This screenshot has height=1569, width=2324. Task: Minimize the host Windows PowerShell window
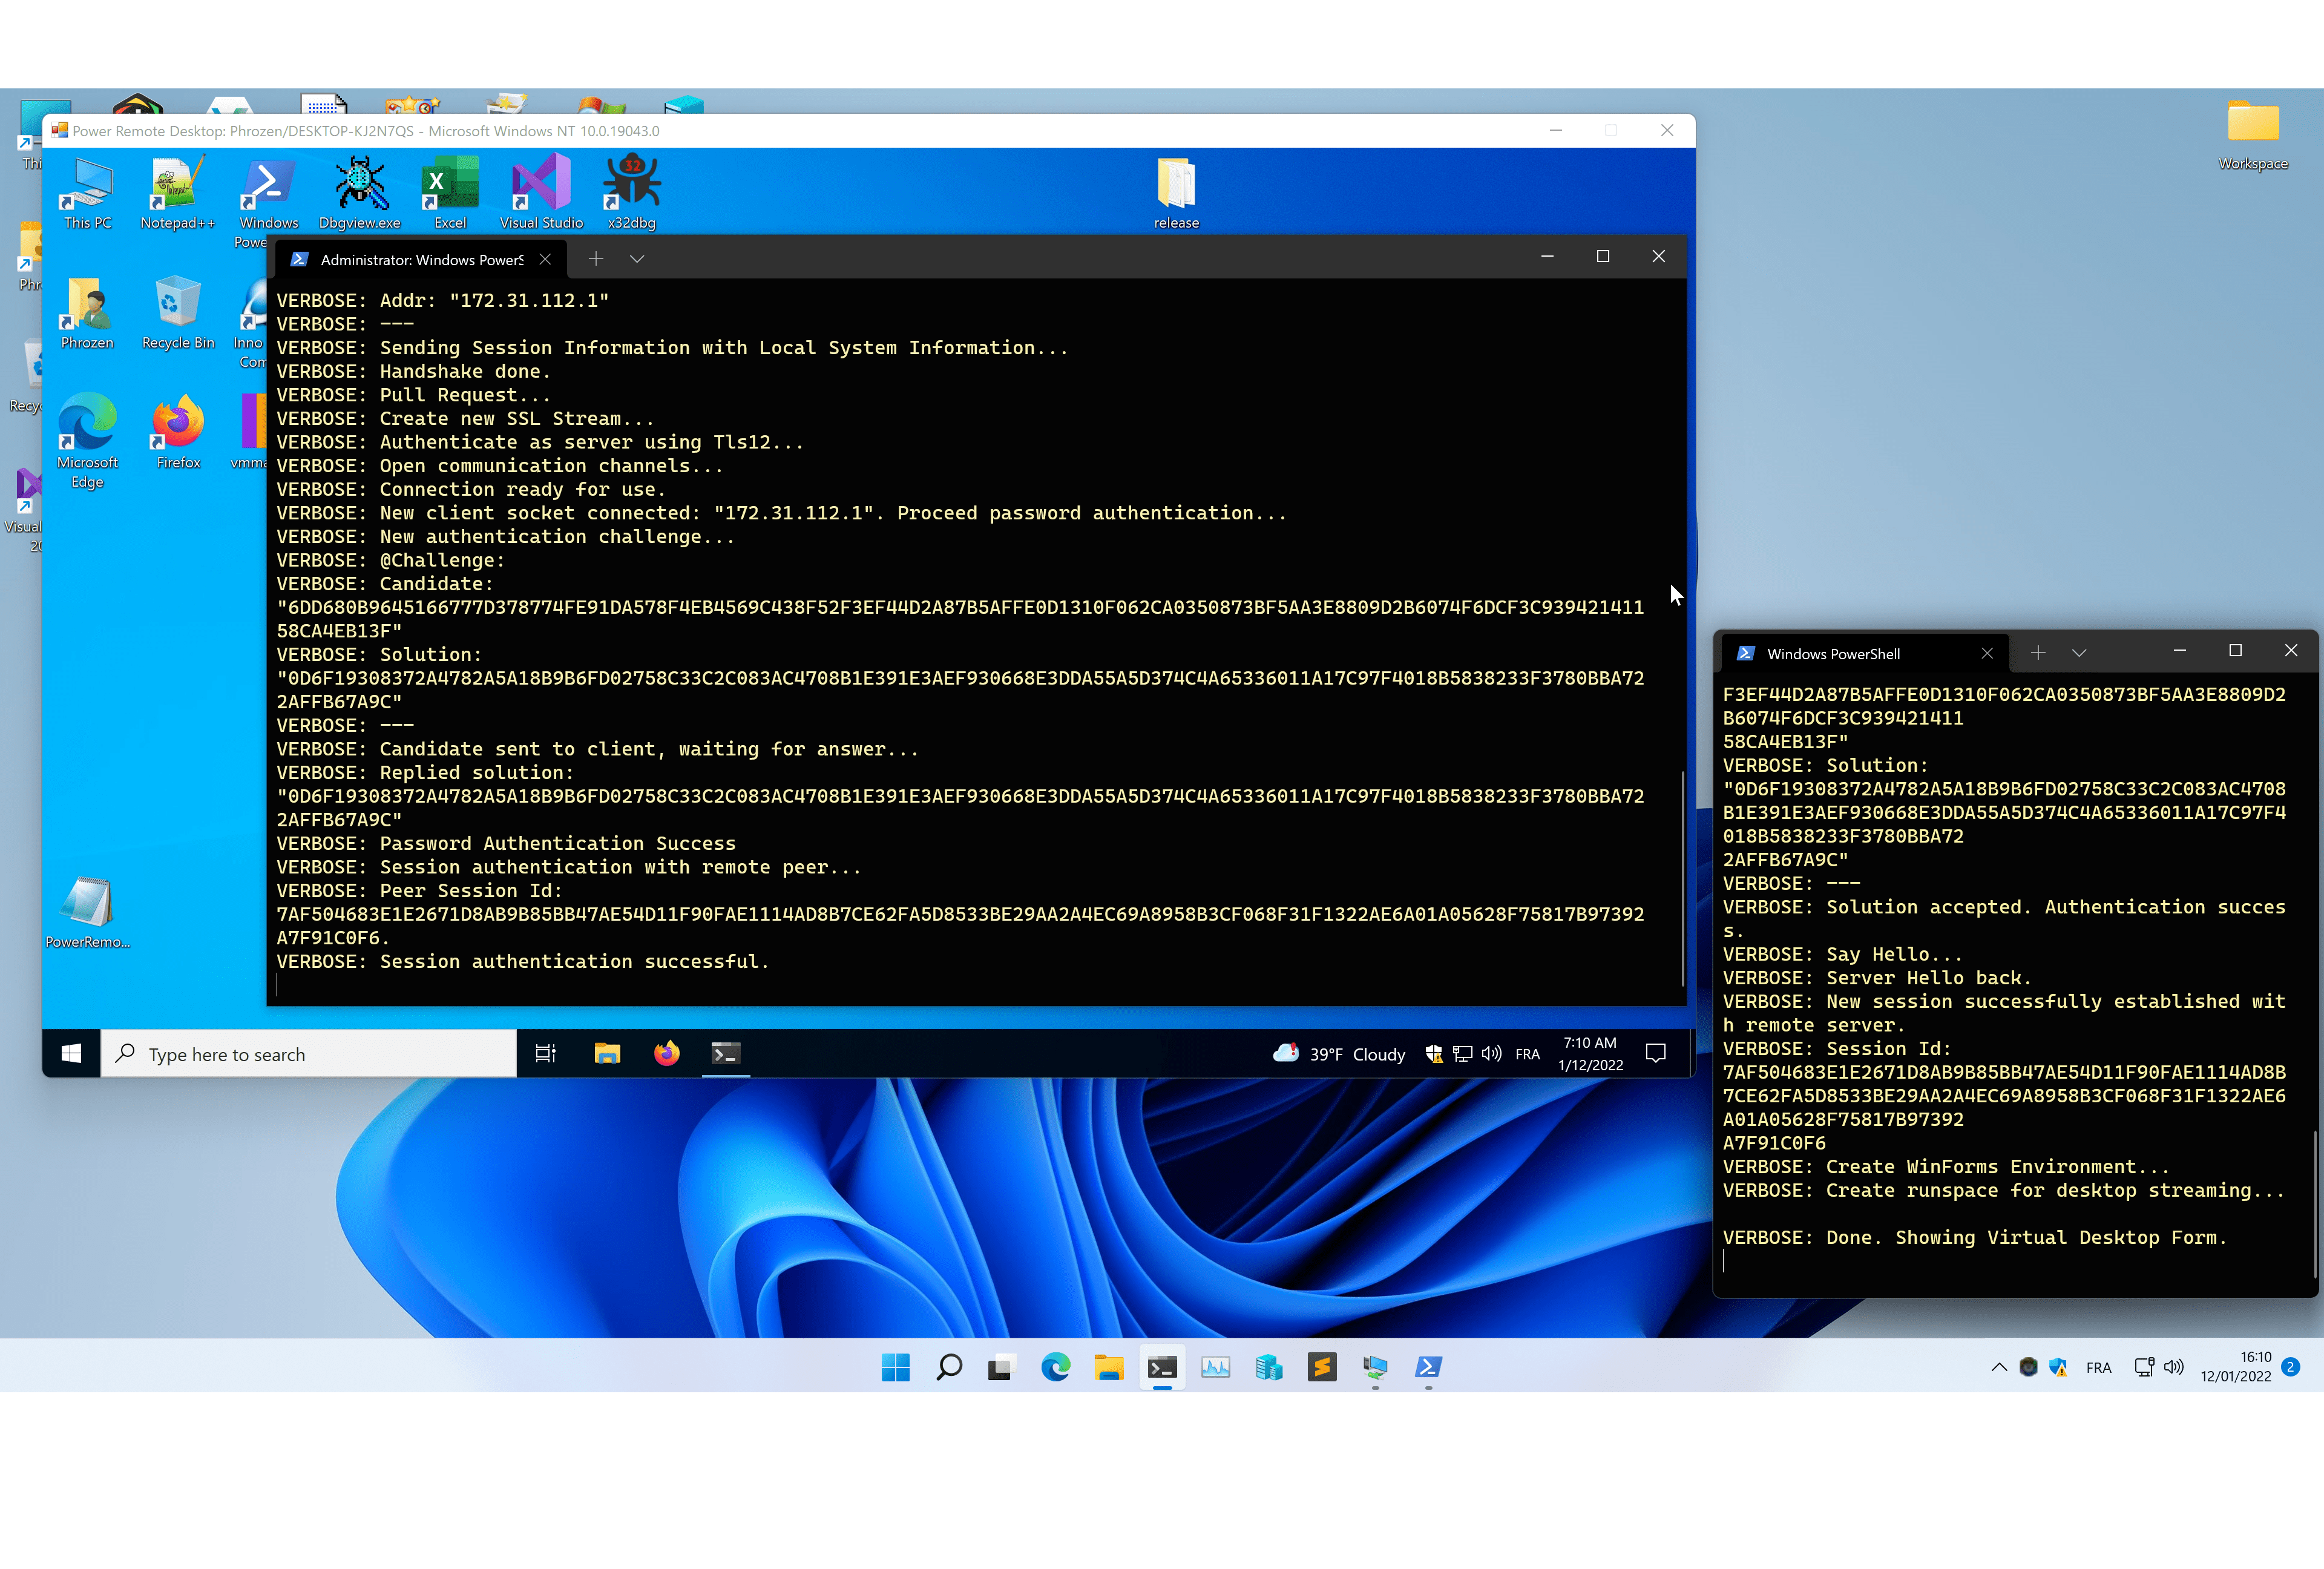point(2180,651)
